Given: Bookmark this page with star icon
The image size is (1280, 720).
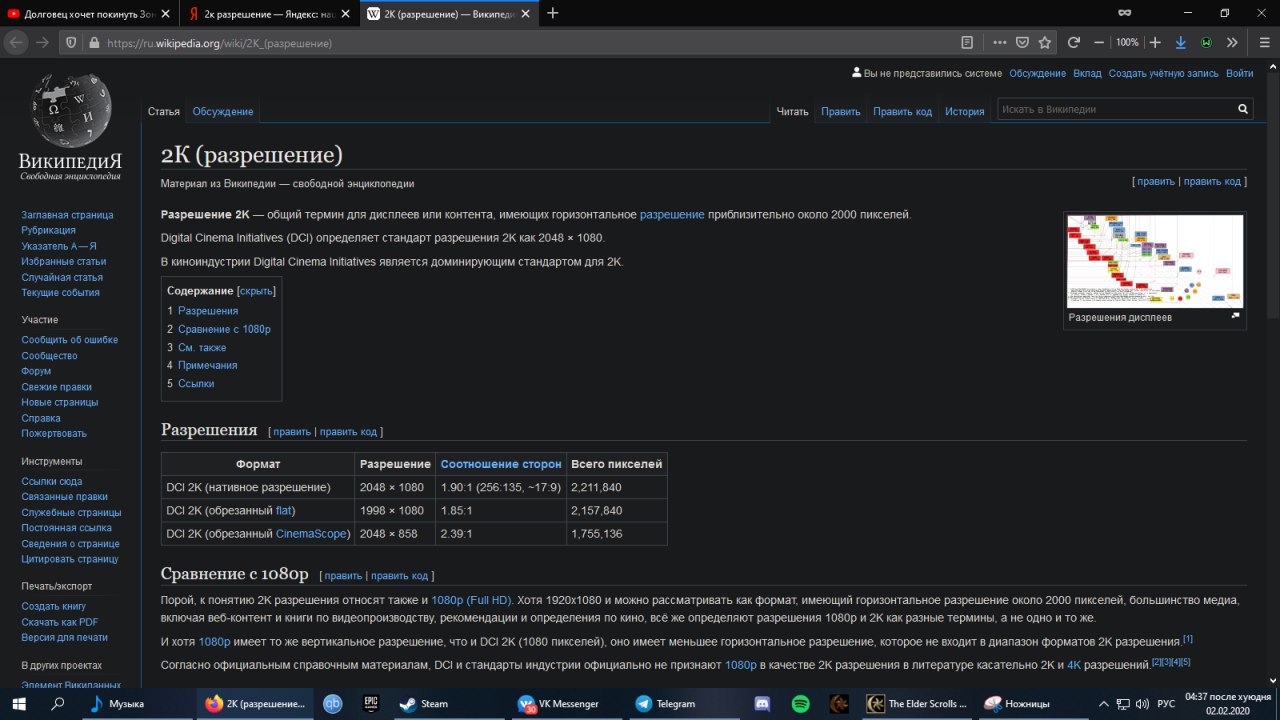Looking at the screenshot, I should coord(1045,43).
